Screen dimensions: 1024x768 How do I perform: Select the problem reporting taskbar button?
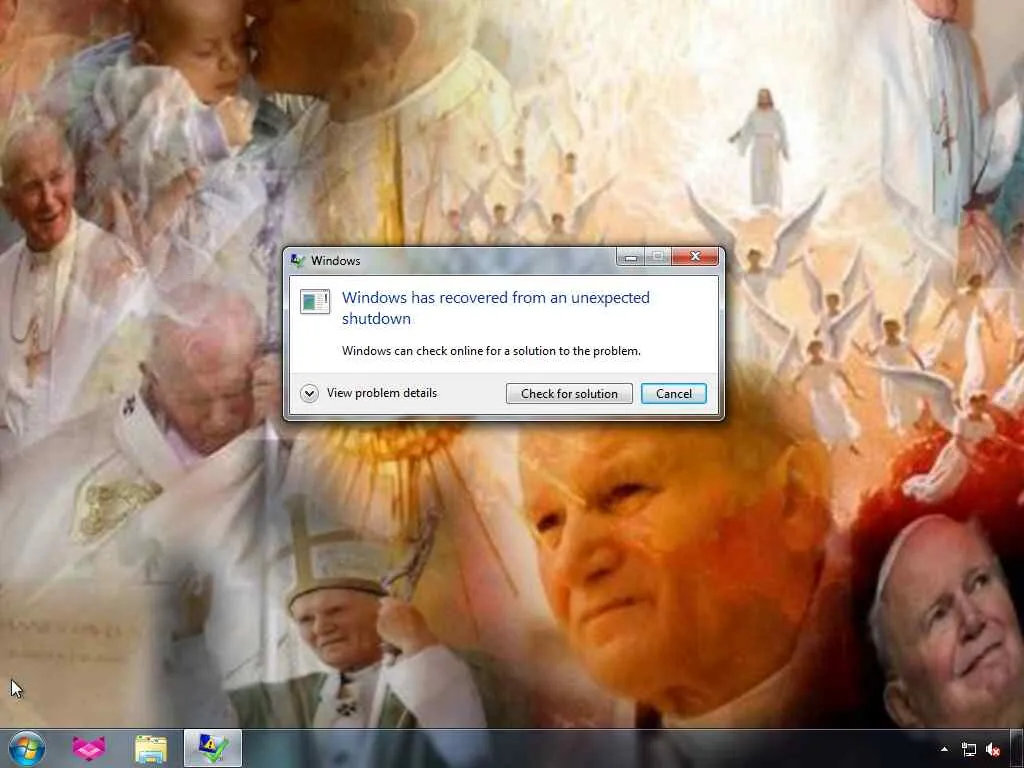213,748
